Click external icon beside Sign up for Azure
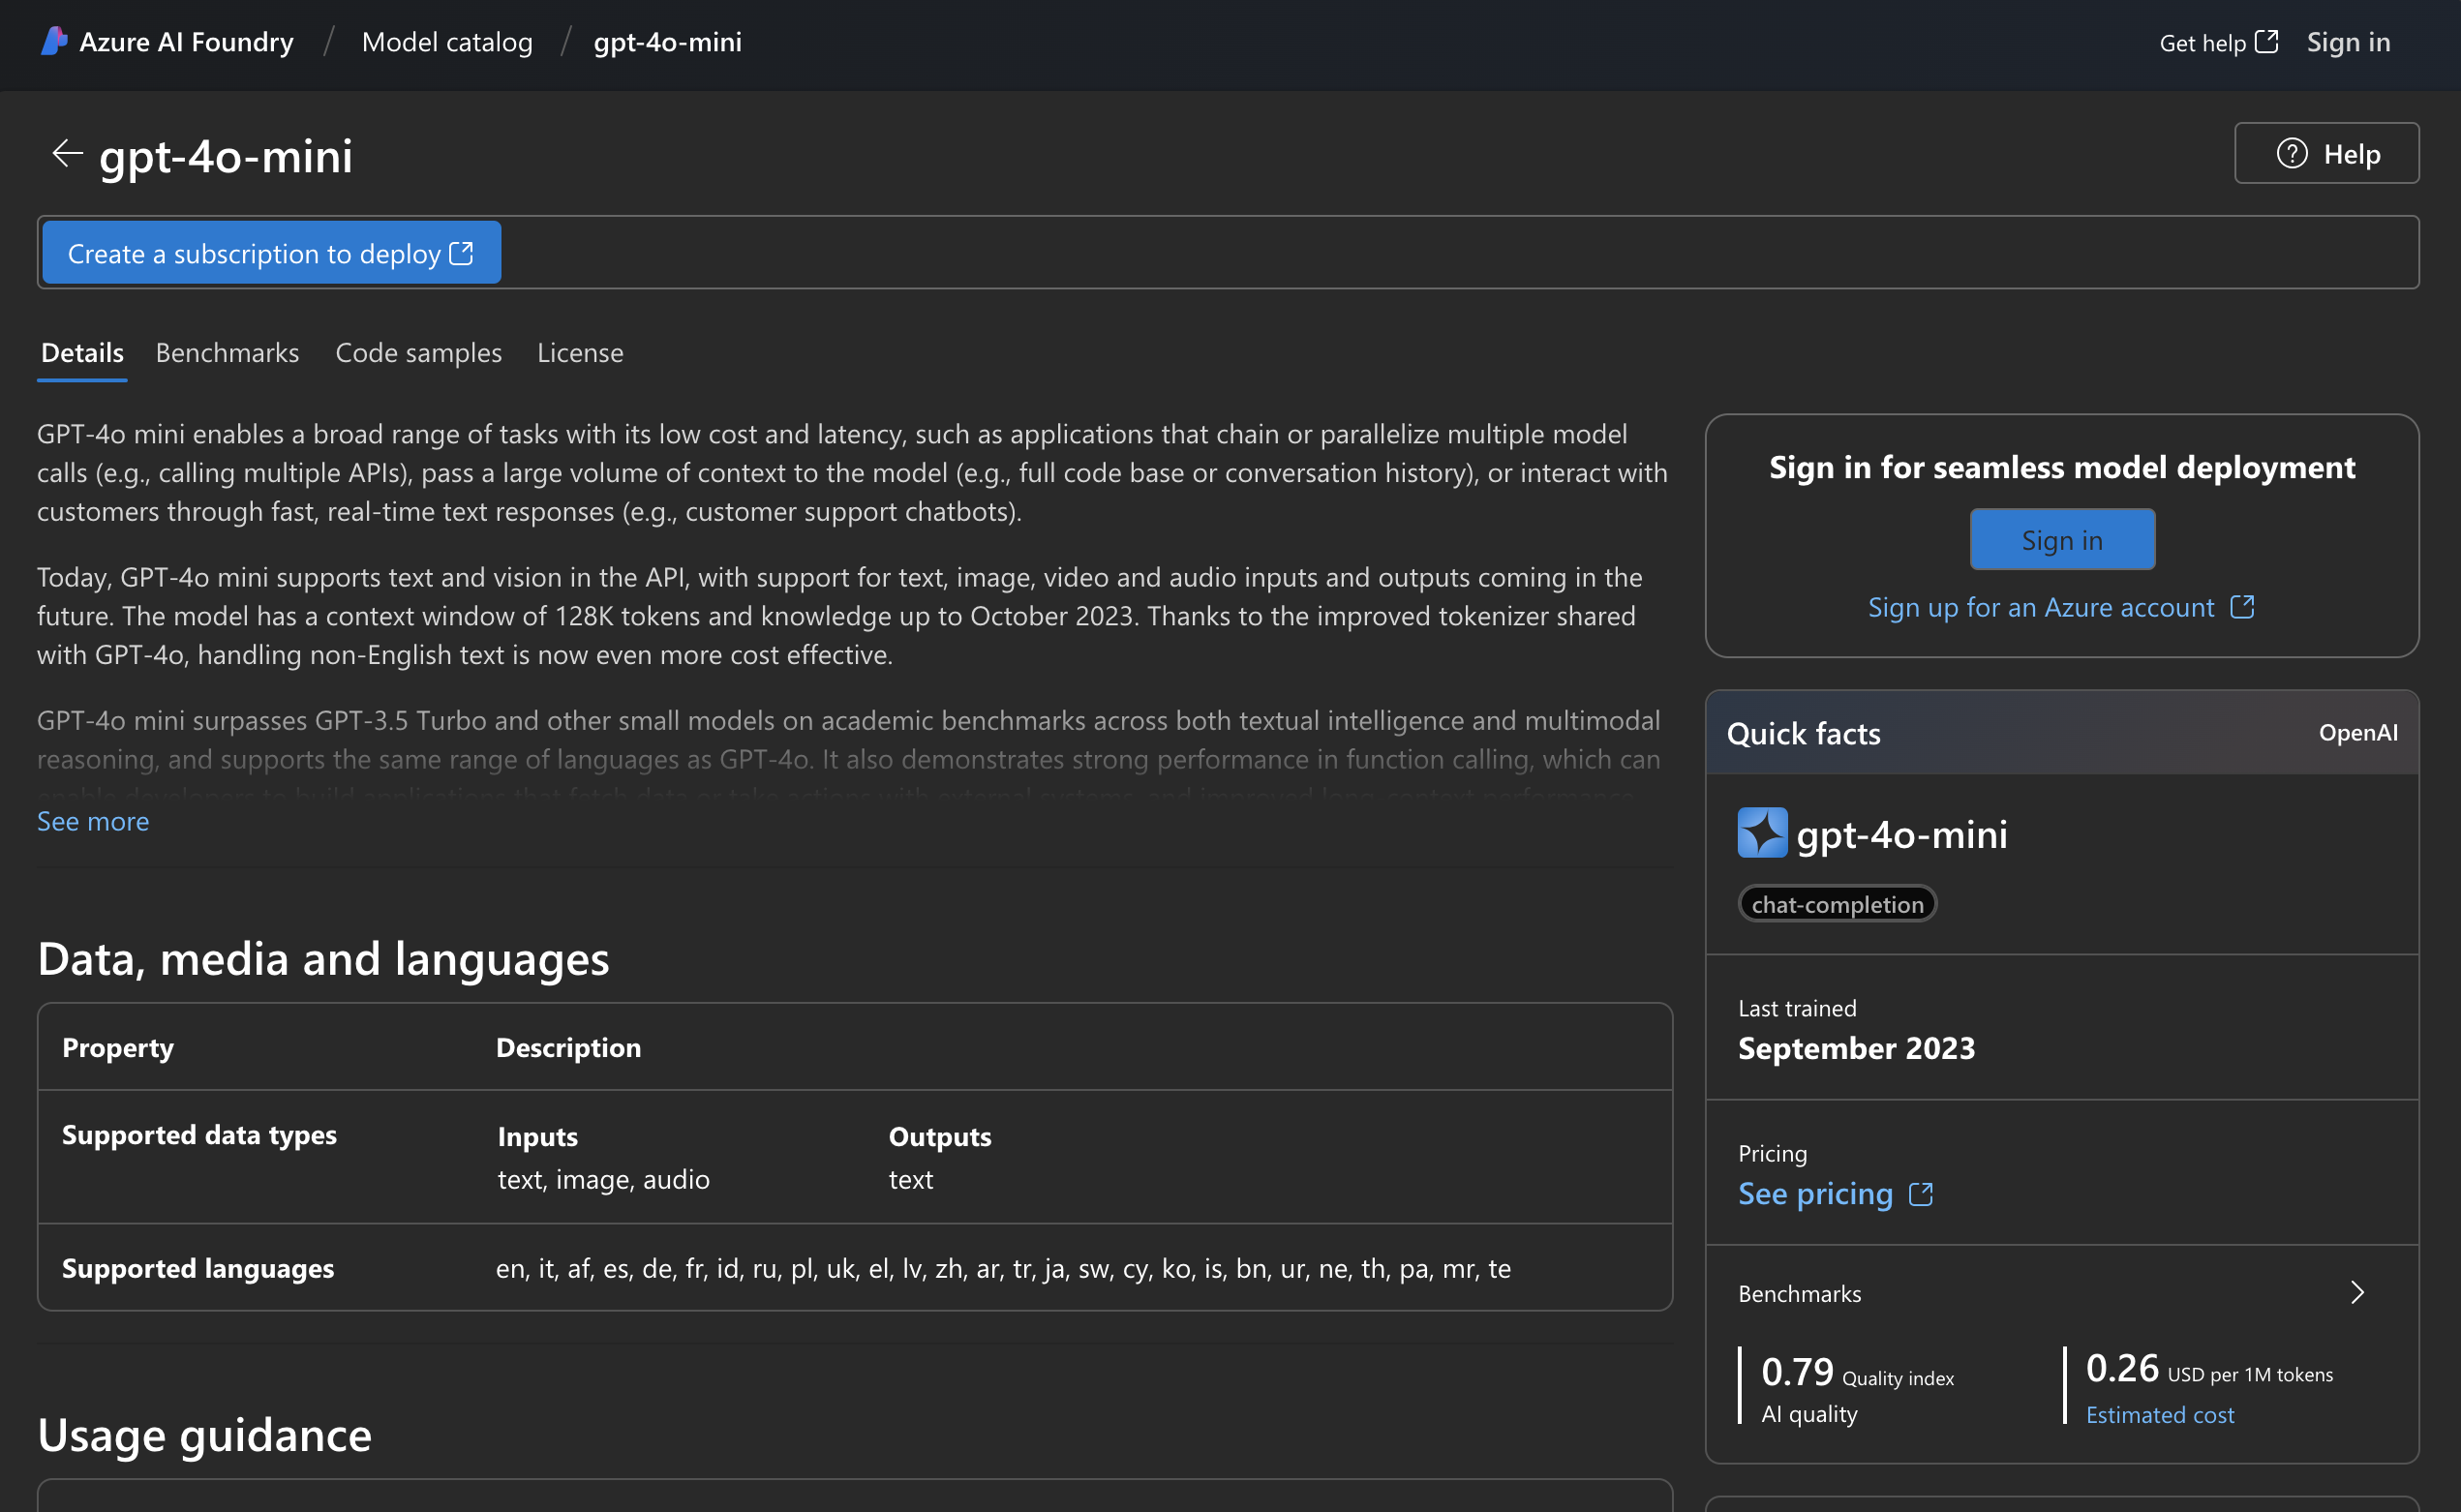This screenshot has width=2461, height=1512. 2242,607
